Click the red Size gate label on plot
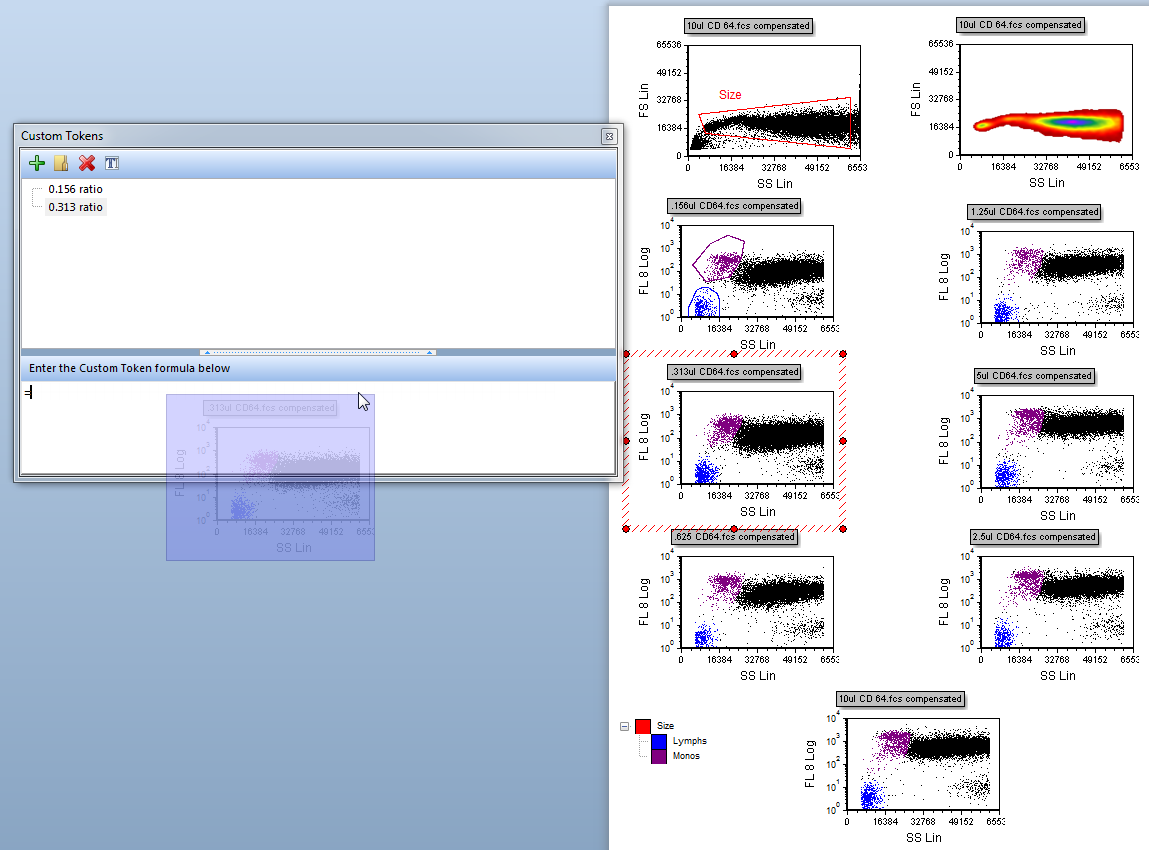 tap(730, 95)
